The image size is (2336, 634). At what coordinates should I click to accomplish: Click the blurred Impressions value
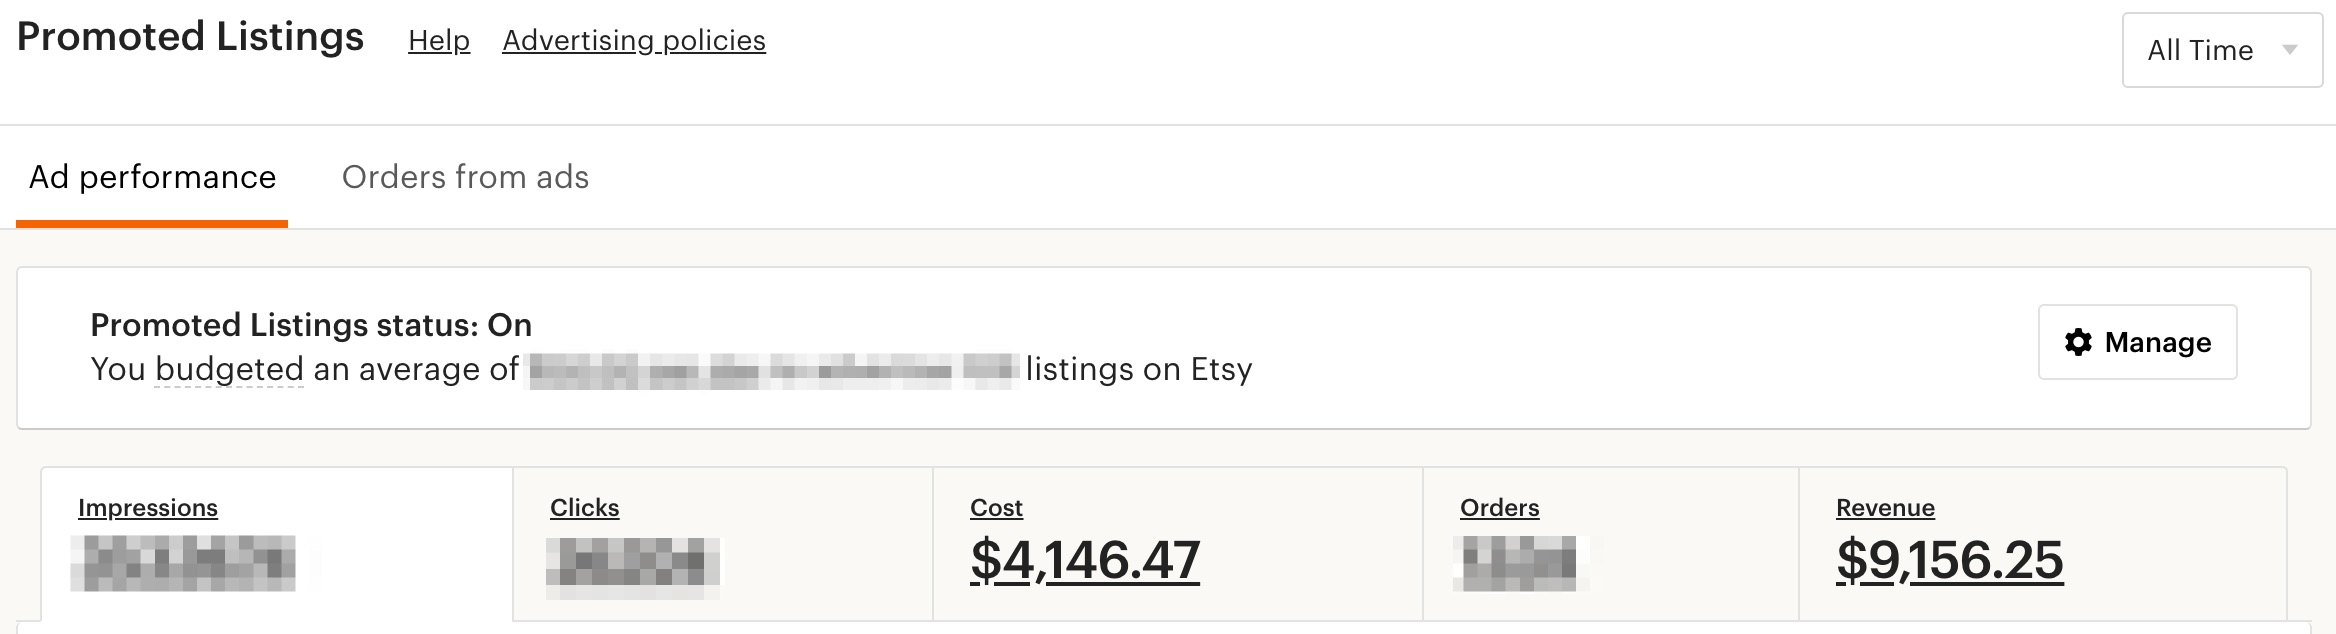point(183,563)
